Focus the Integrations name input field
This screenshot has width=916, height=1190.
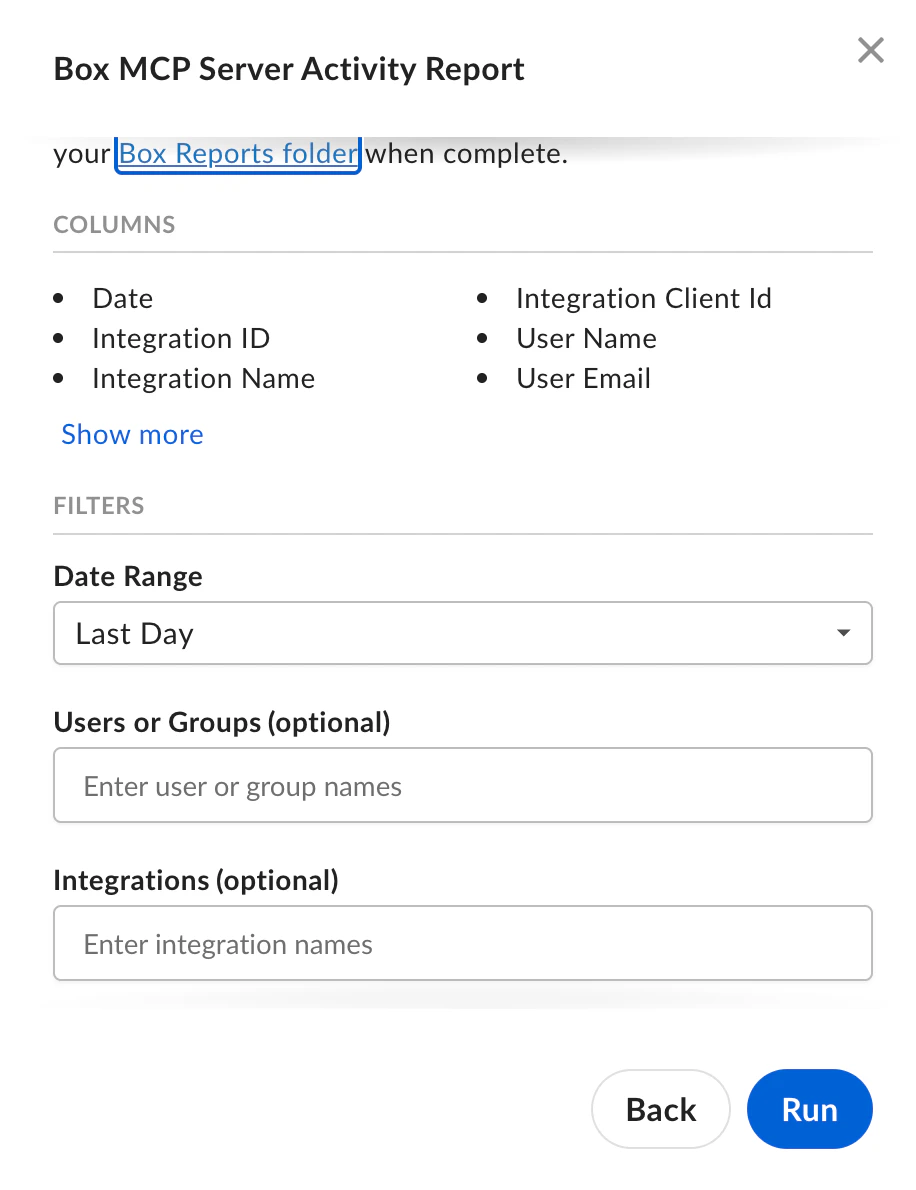click(462, 942)
